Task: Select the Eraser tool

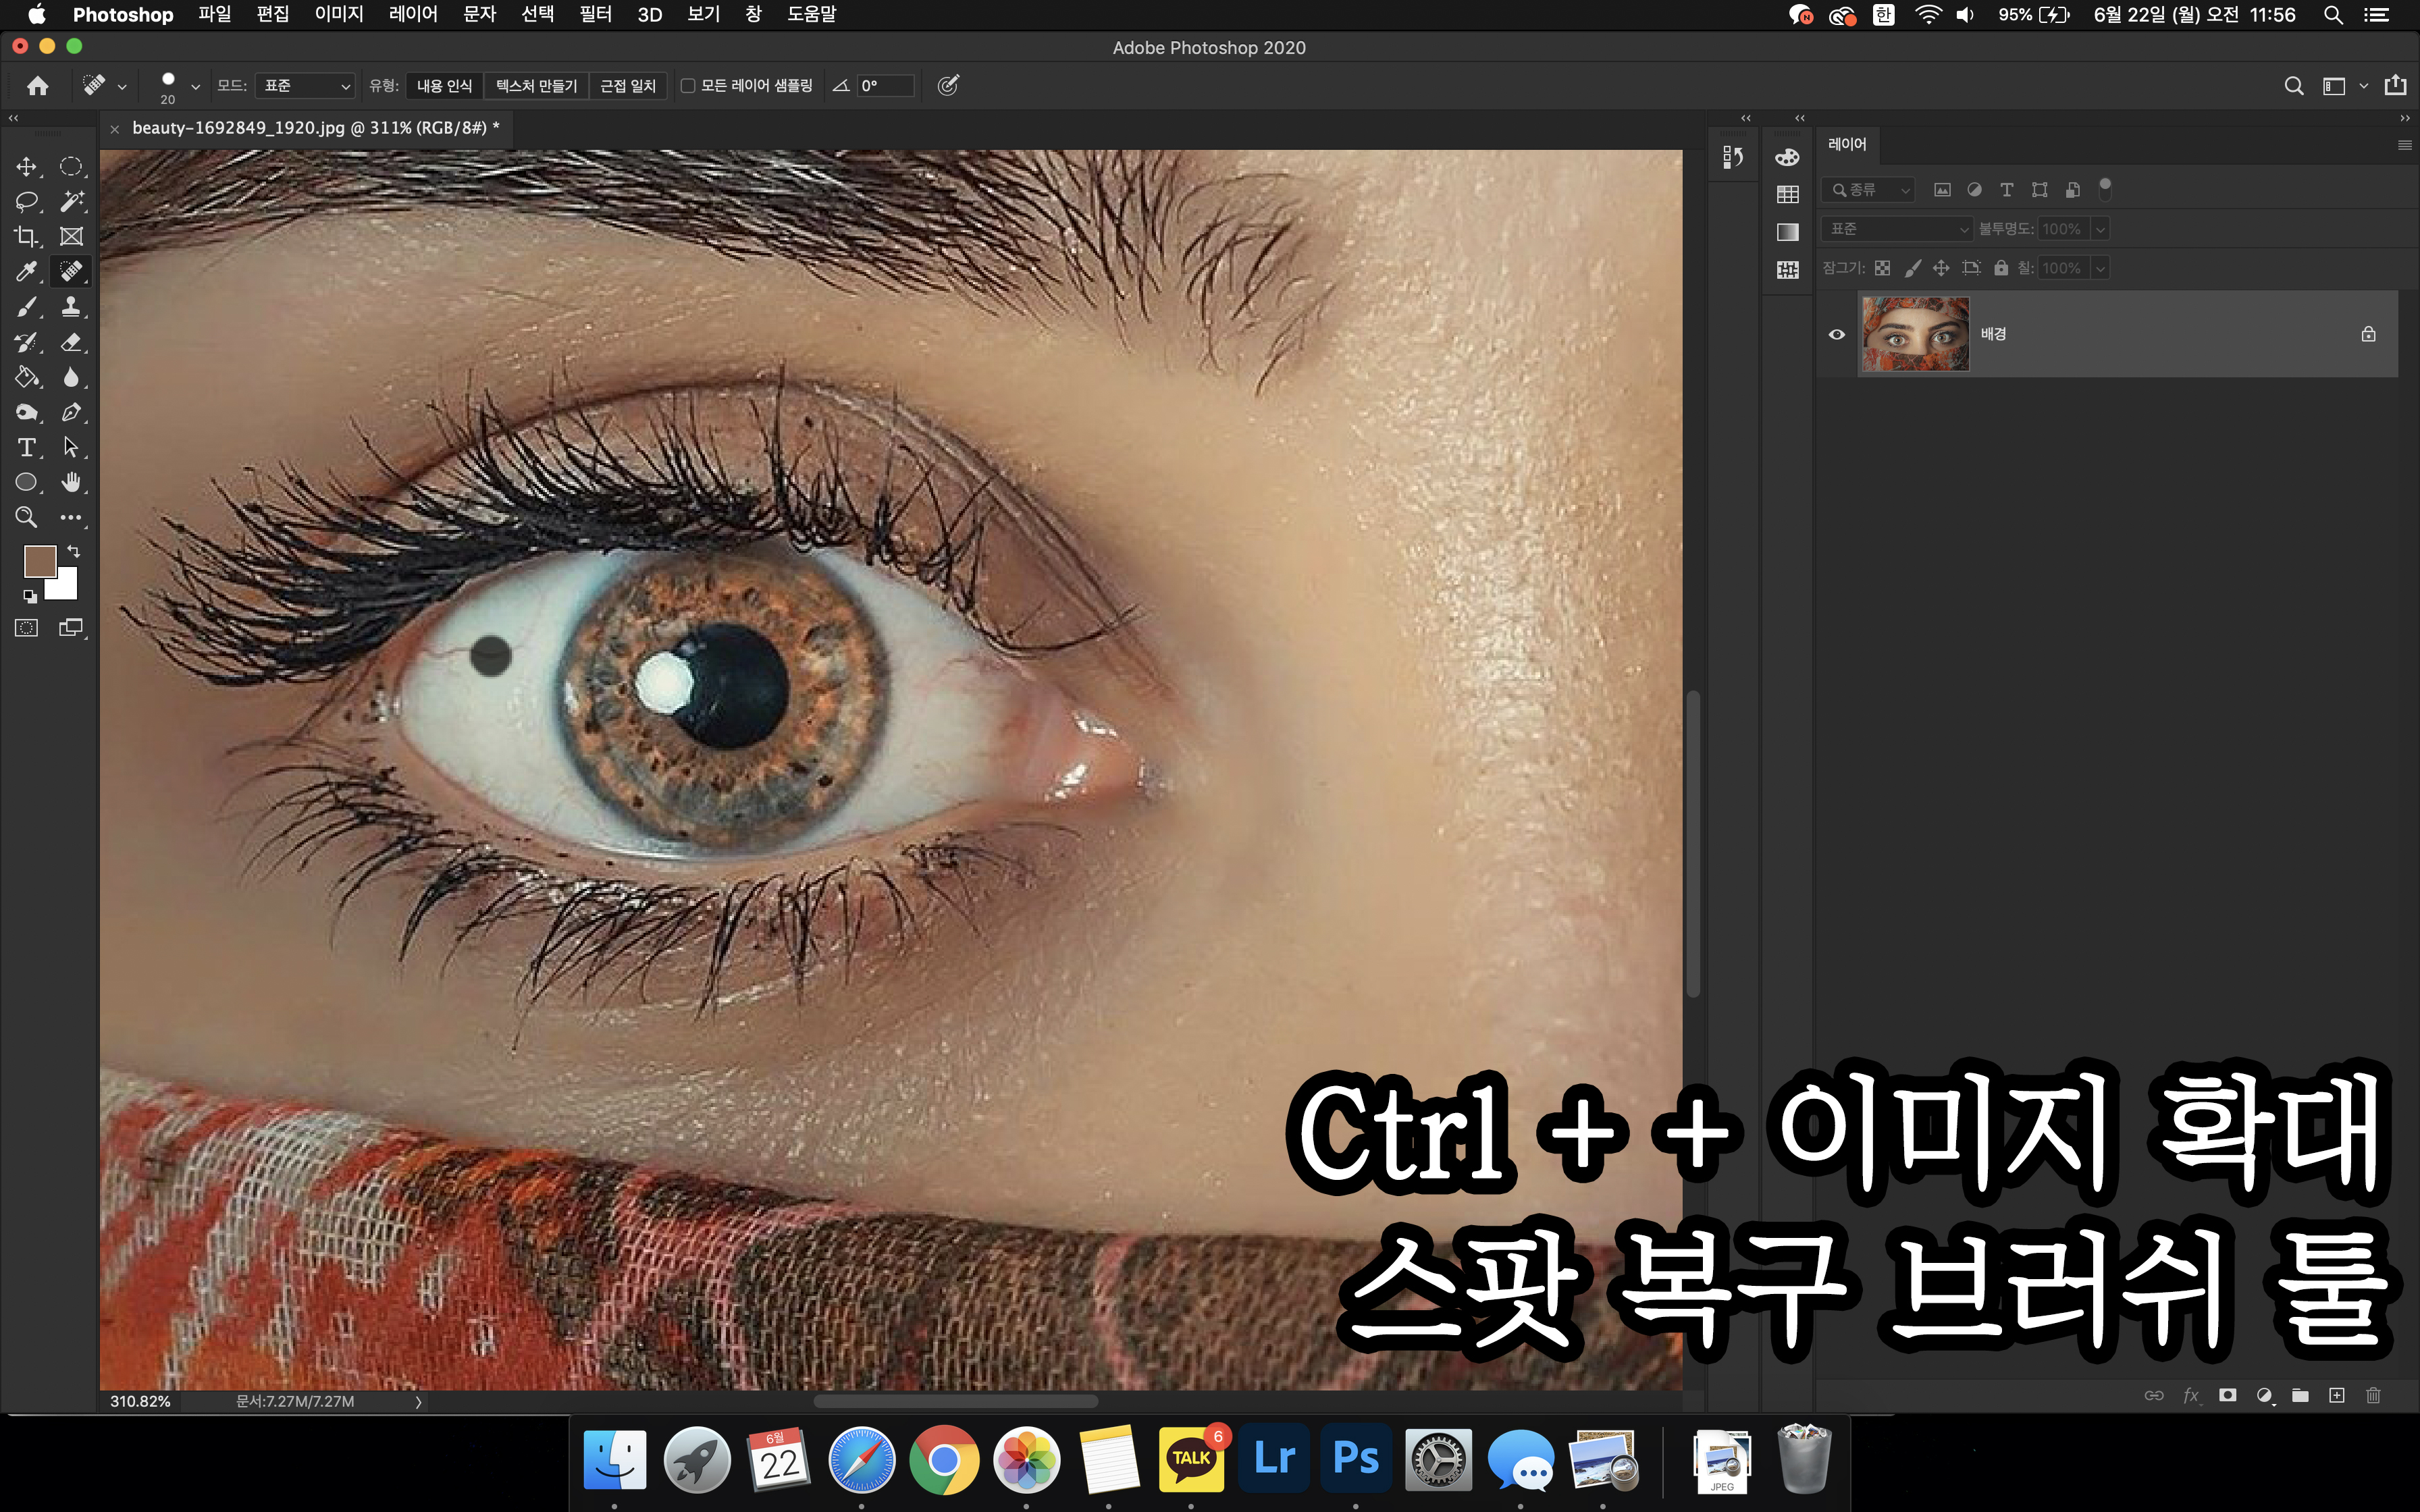Action: 70,342
